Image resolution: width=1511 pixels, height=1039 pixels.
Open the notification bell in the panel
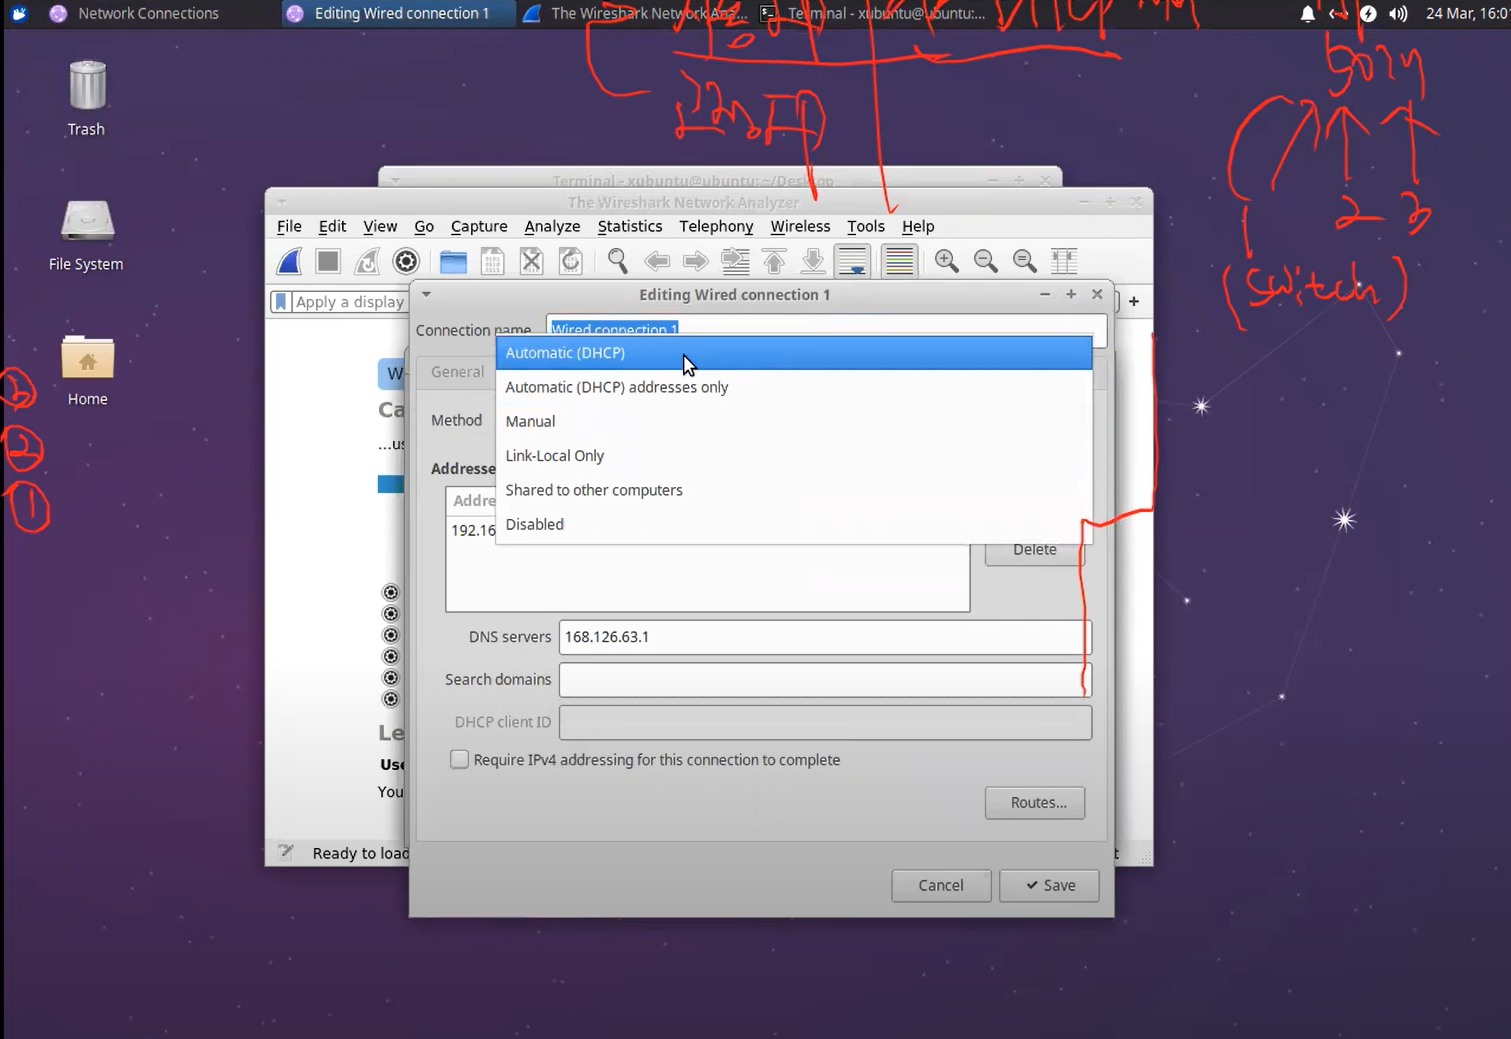(x=1307, y=13)
